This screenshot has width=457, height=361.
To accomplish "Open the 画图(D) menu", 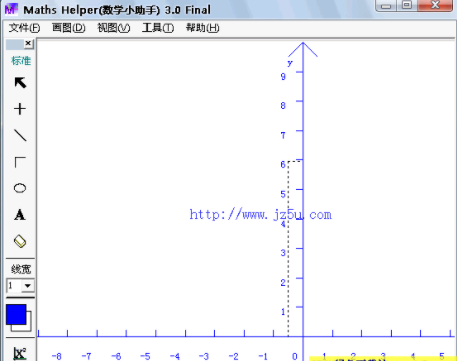I will (69, 28).
